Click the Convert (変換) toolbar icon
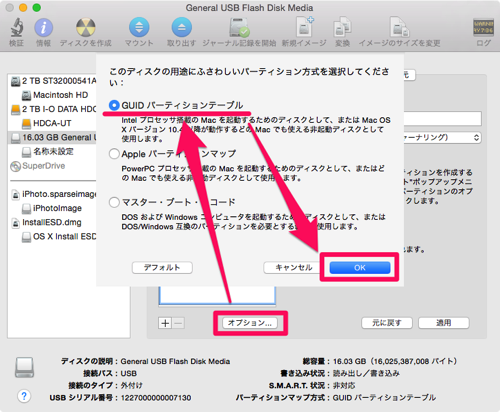This screenshot has height=412, width=500. pos(342,27)
